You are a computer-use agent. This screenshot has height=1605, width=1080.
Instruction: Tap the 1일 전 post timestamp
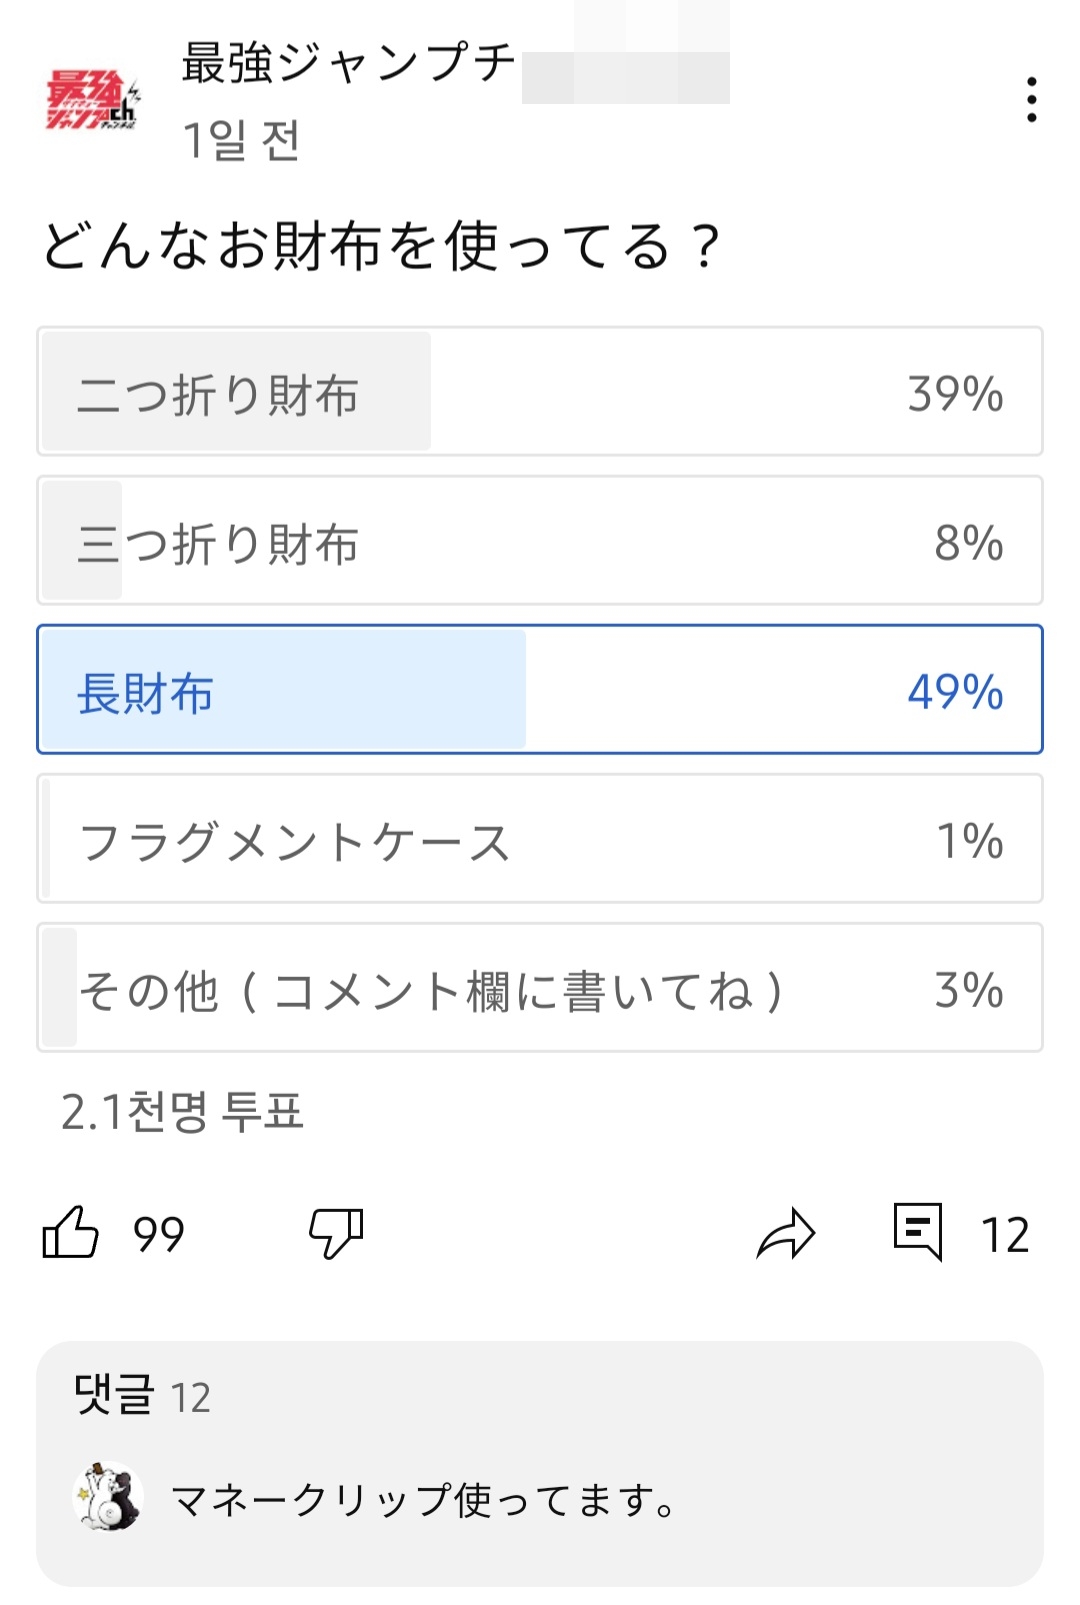click(241, 140)
